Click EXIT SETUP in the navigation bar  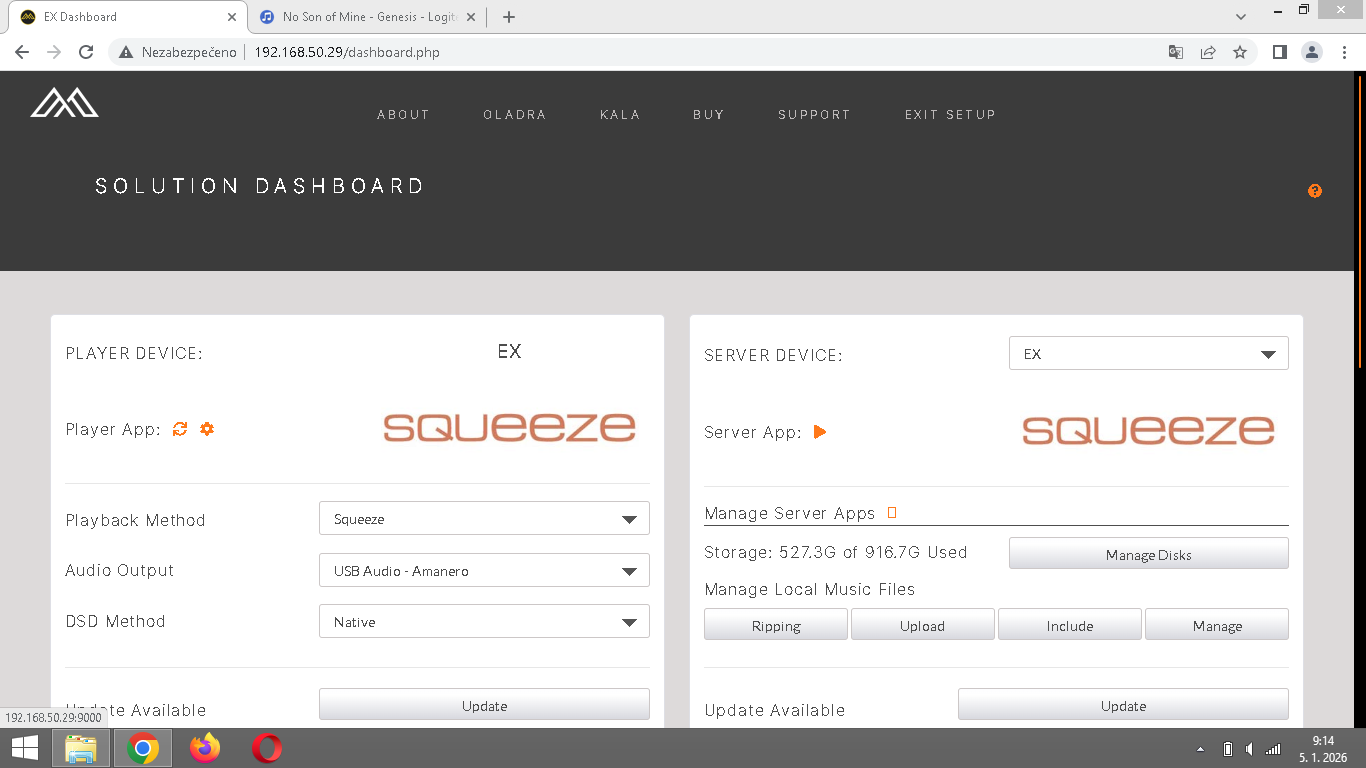[x=950, y=115]
